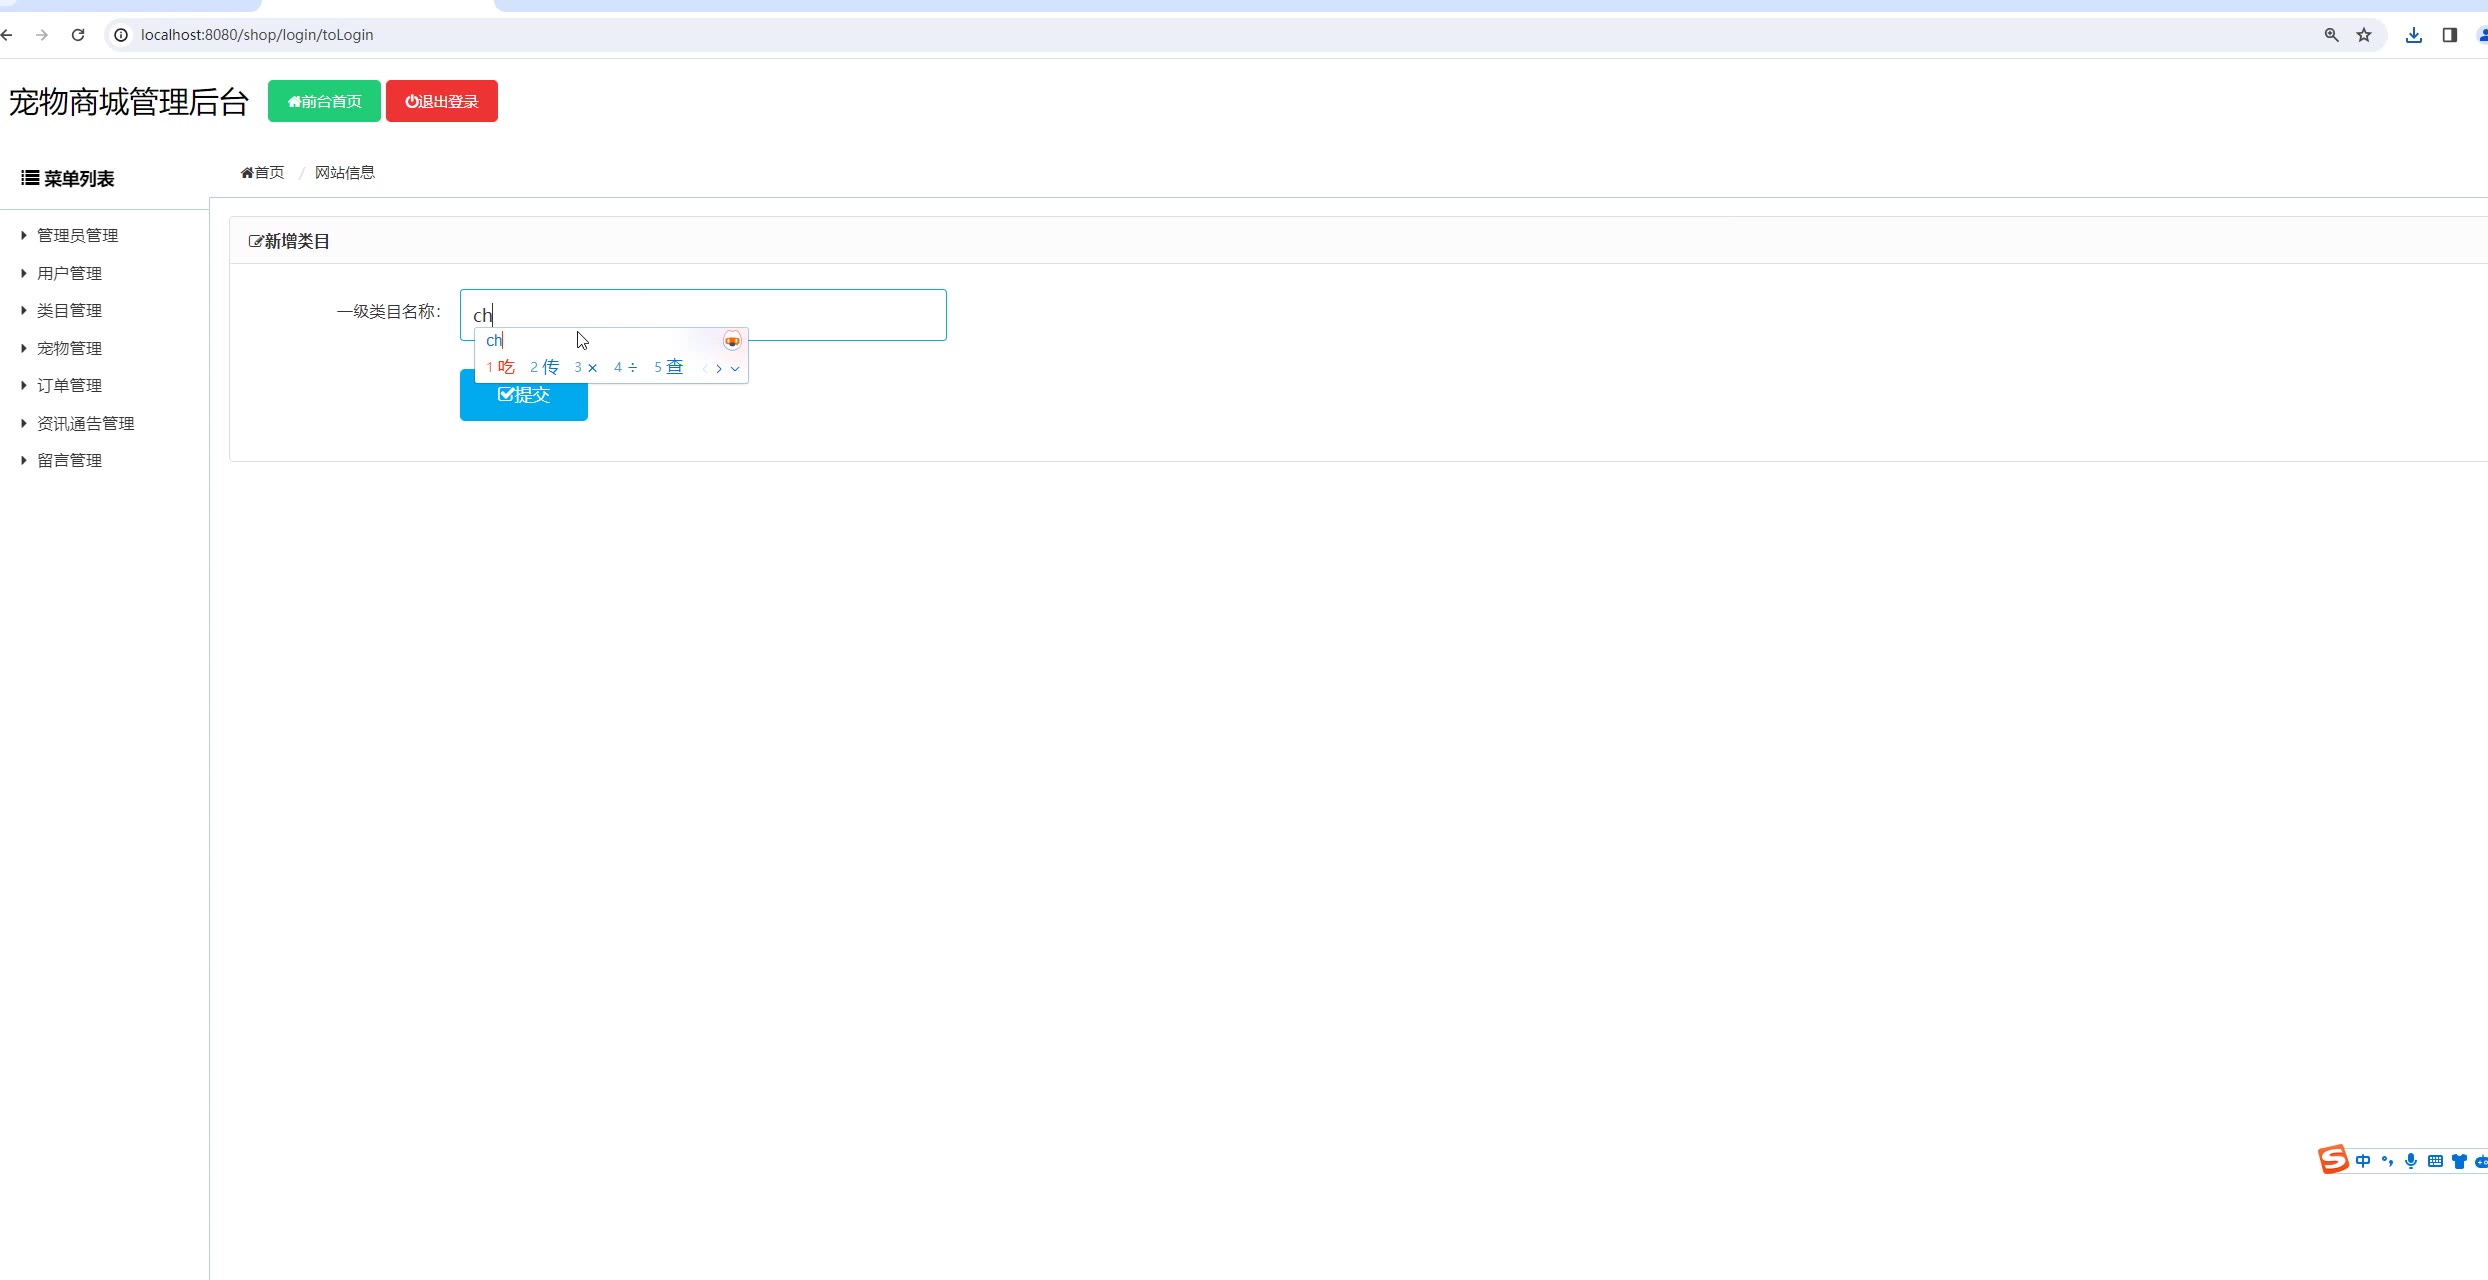Expand 订单管理 menu arrow
Screen dimensions: 2488x1280
[x=23, y=385]
